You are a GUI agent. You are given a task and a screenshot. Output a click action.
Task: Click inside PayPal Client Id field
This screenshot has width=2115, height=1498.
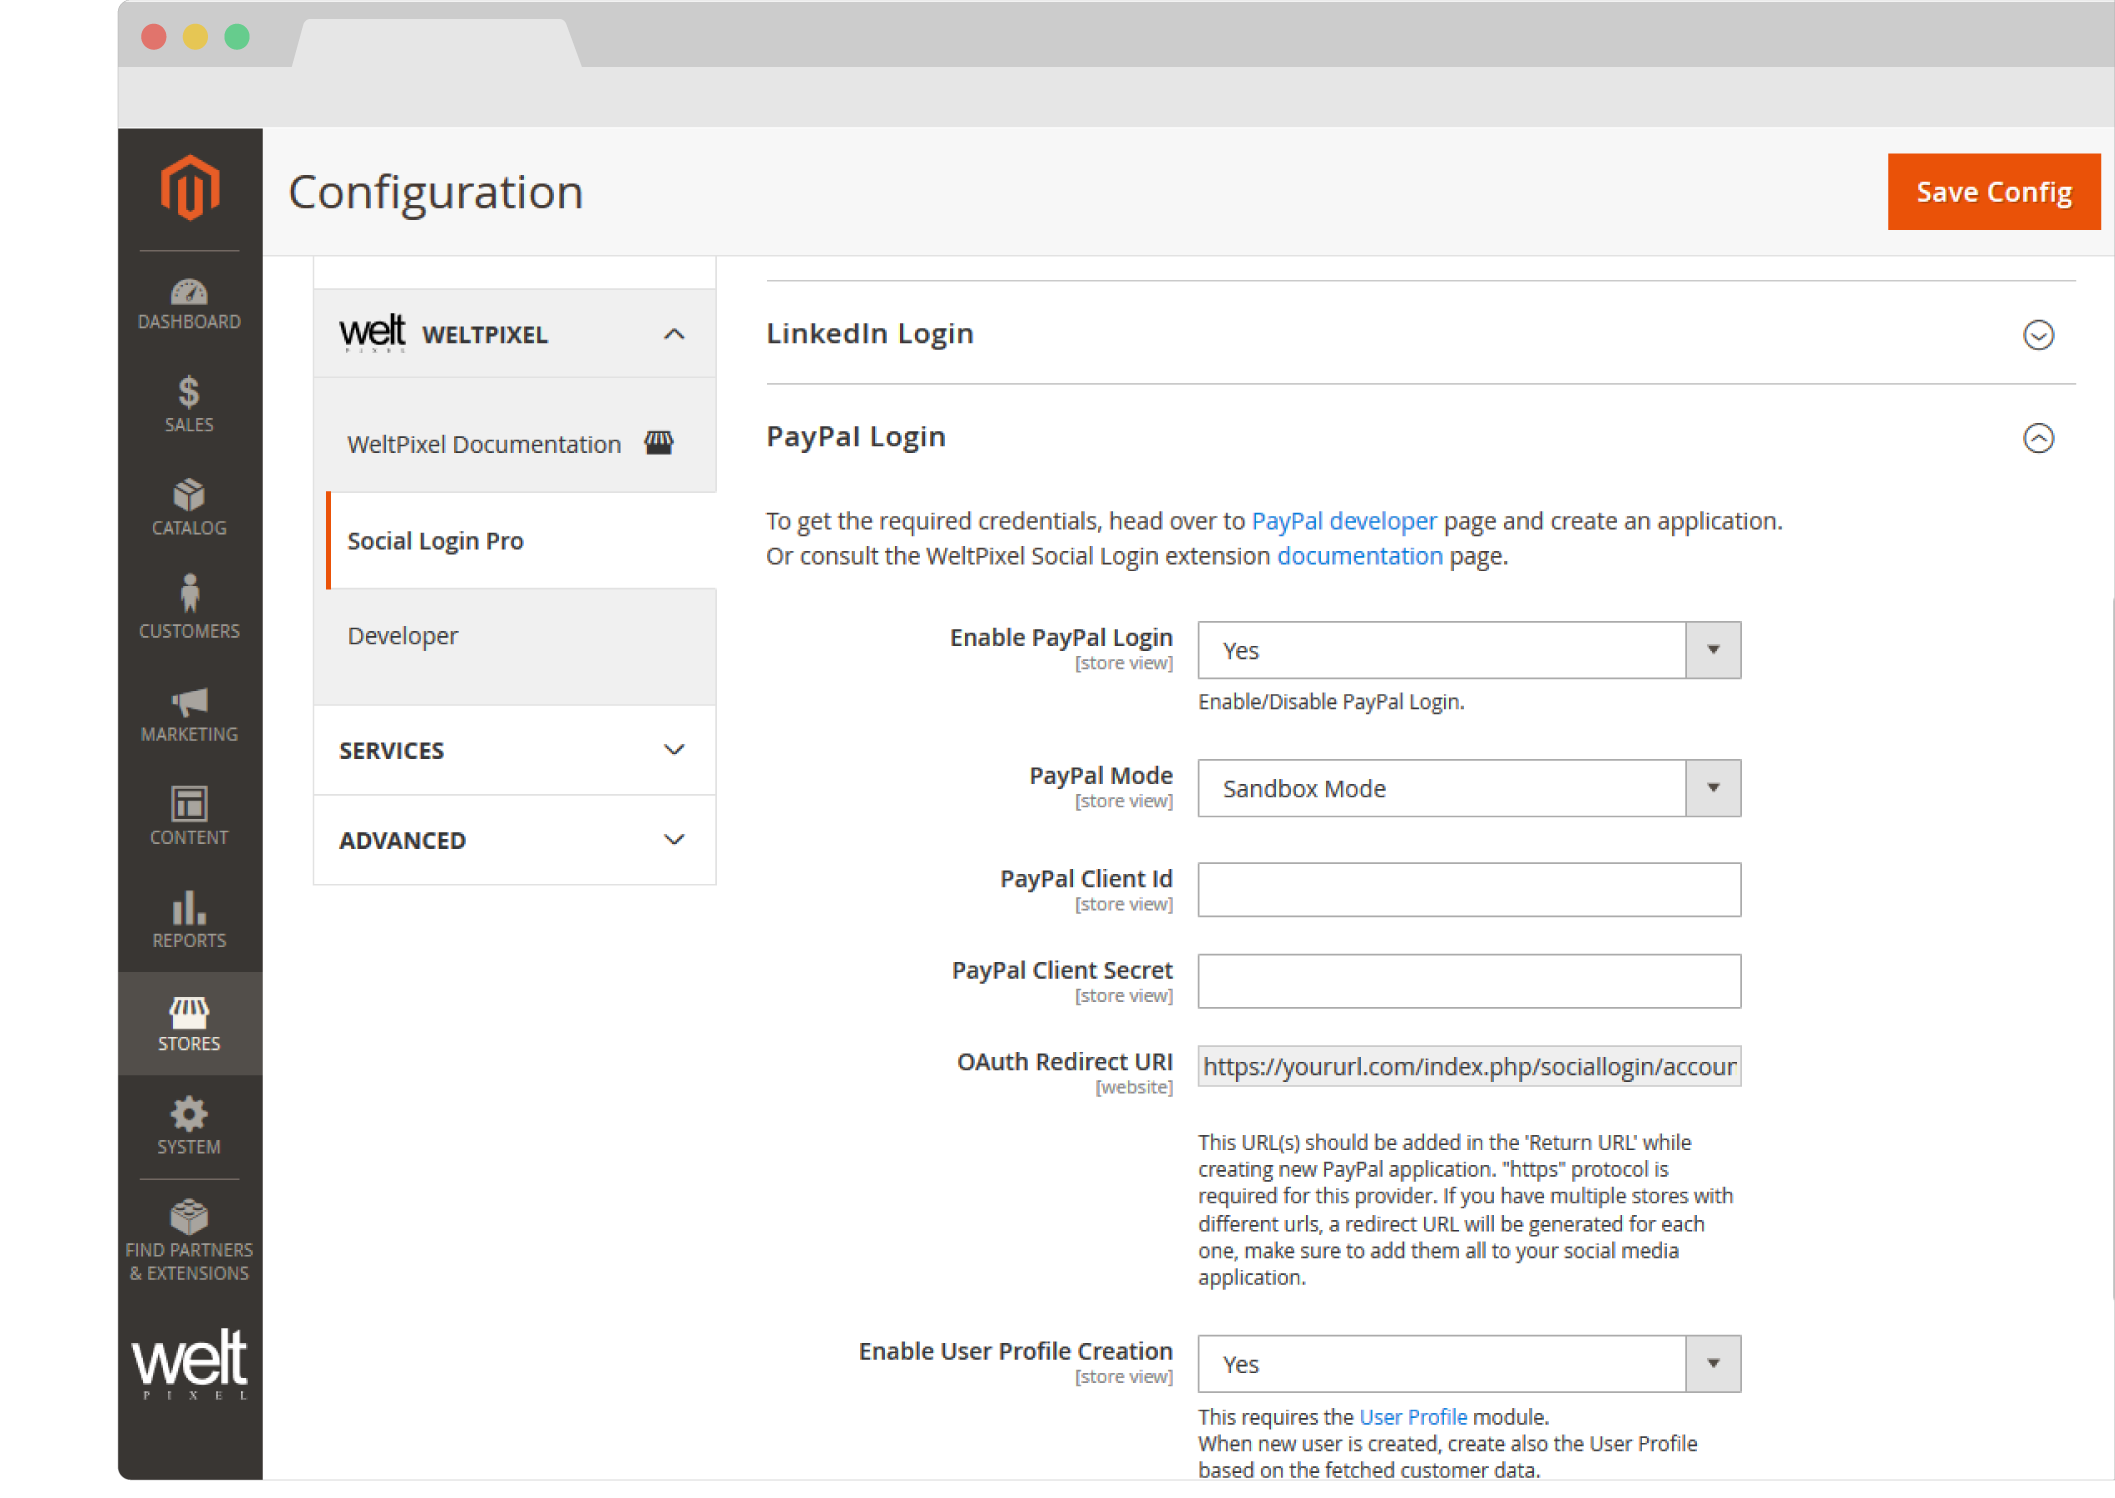[x=1468, y=890]
